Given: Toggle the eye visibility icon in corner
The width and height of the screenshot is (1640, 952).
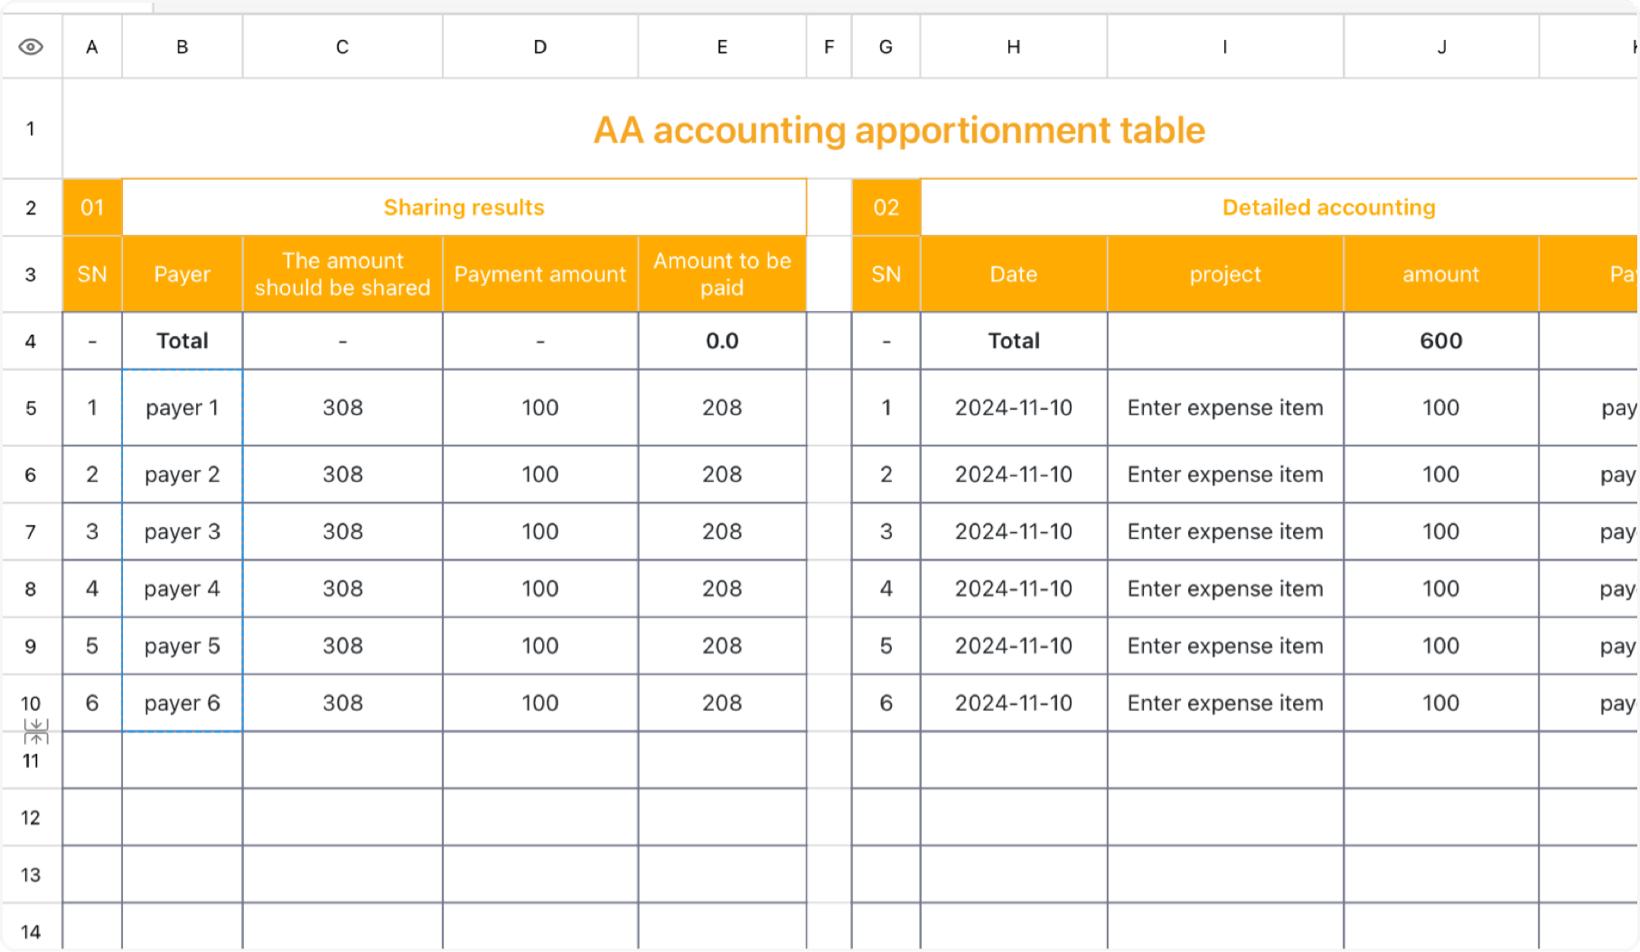Looking at the screenshot, I should [x=31, y=47].
